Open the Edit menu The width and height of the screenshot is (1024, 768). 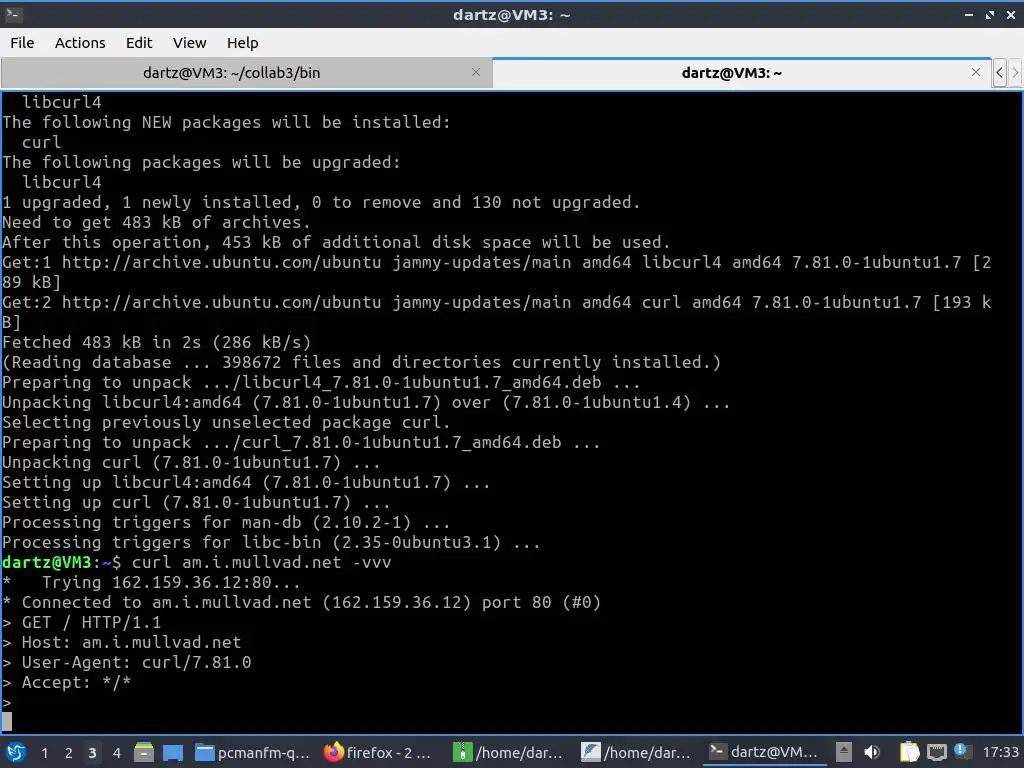click(x=138, y=43)
